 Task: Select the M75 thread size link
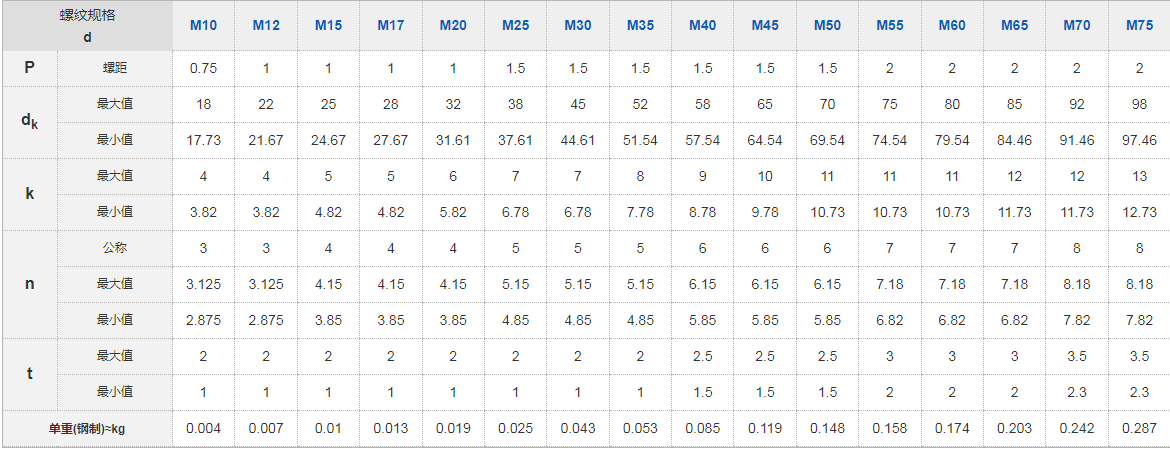coord(1139,25)
